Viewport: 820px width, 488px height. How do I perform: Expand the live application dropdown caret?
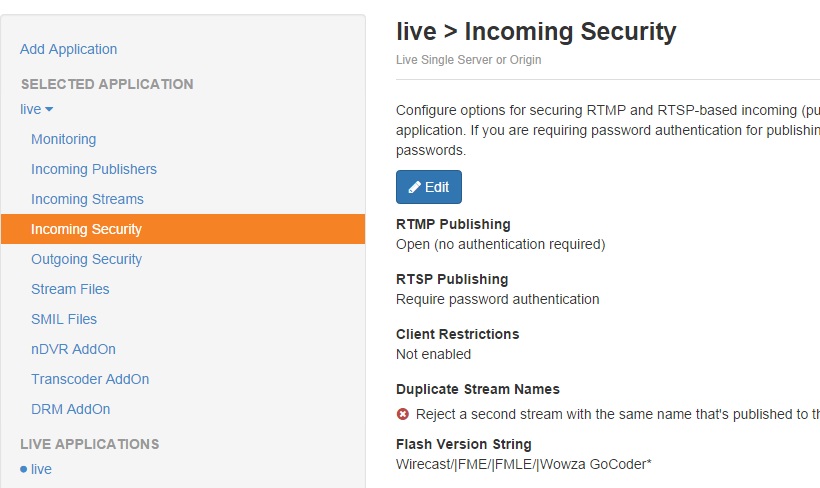point(49,109)
